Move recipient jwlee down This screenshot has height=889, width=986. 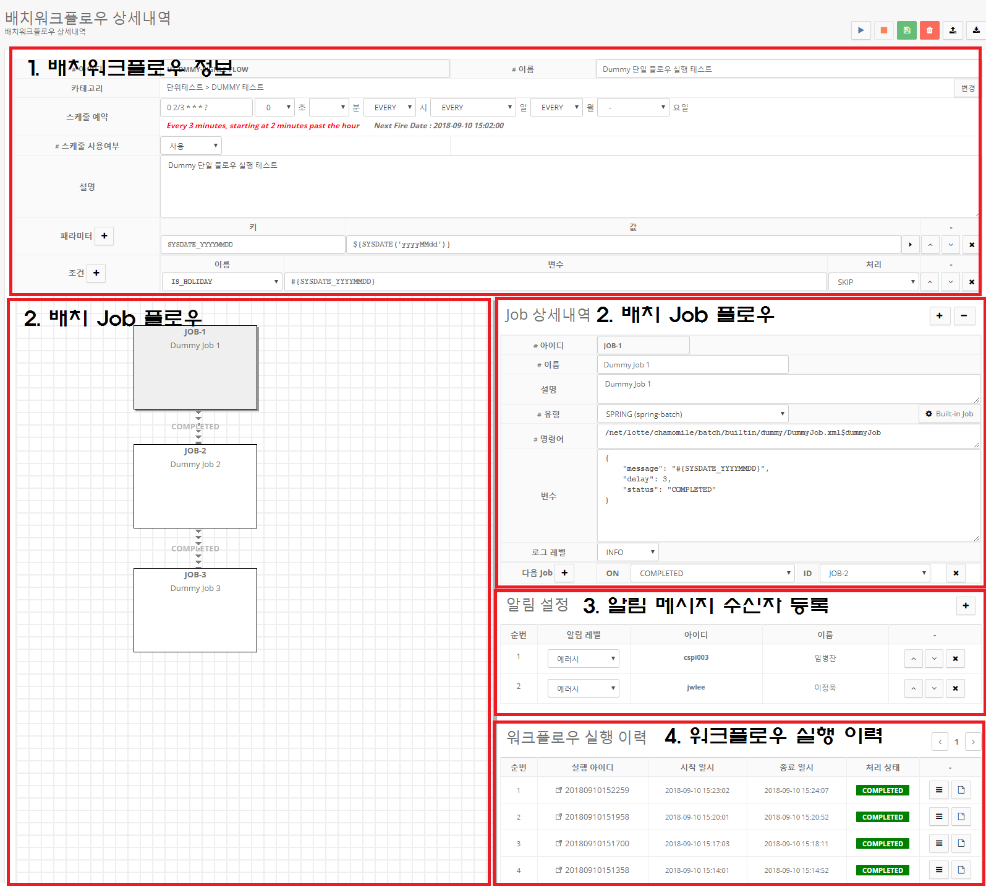click(934, 688)
